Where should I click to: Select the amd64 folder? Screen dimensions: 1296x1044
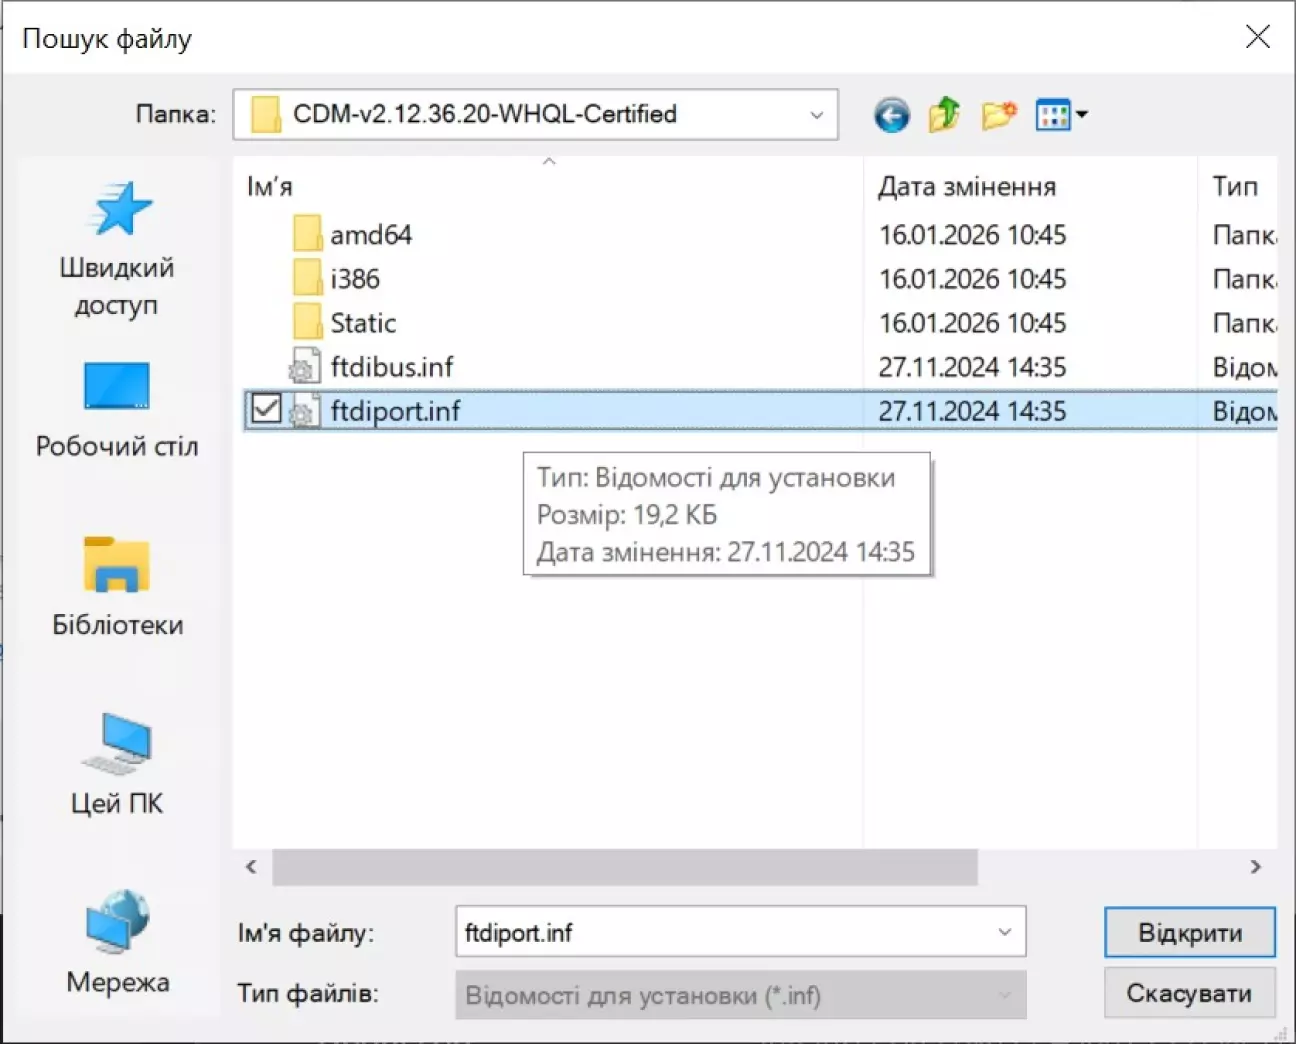(x=370, y=235)
